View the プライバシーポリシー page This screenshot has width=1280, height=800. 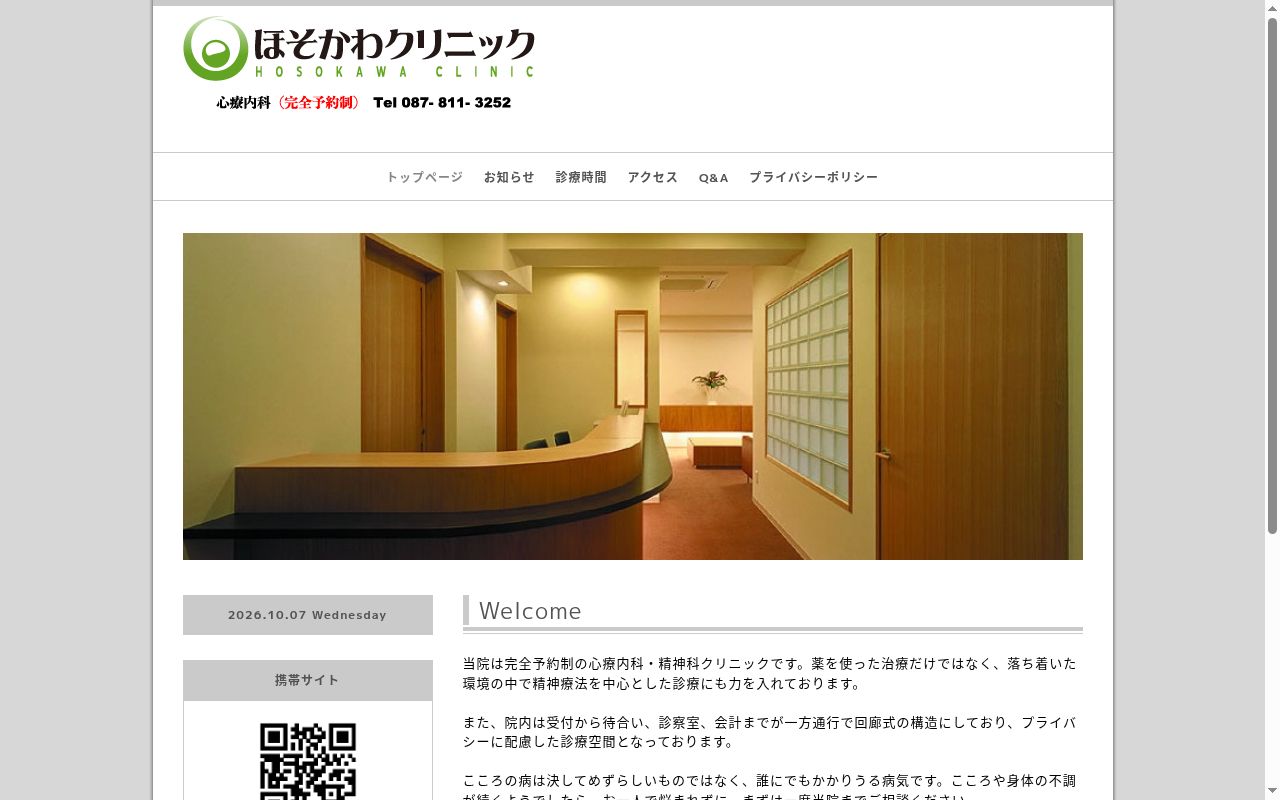(813, 177)
